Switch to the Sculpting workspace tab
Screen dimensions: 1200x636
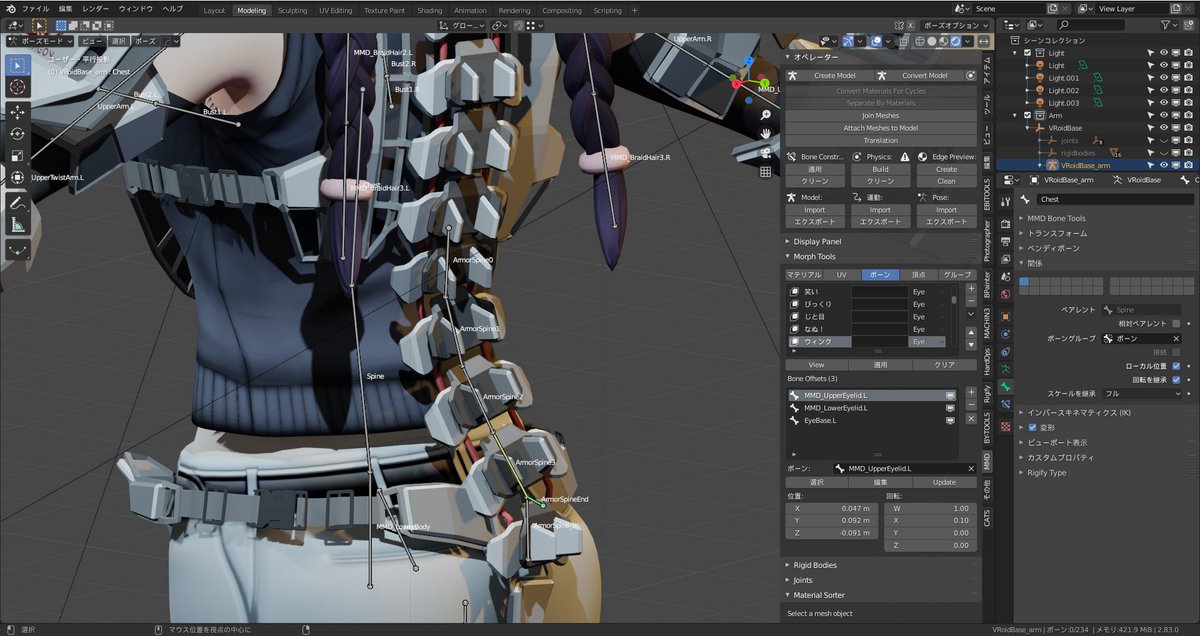point(292,10)
